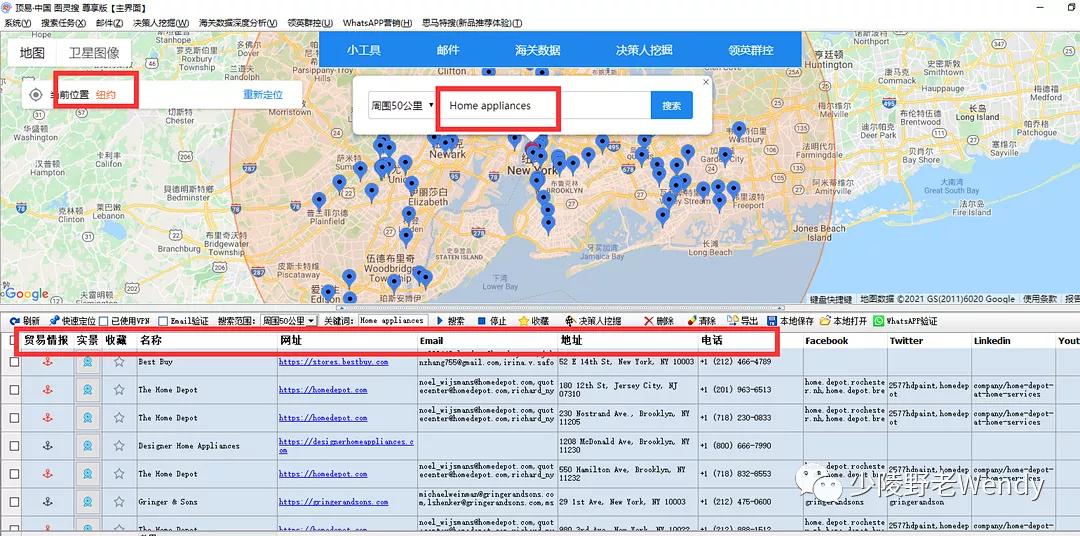Click the 关键词 keyword field in toolbar
The image size is (1080, 536).
coord(393,321)
